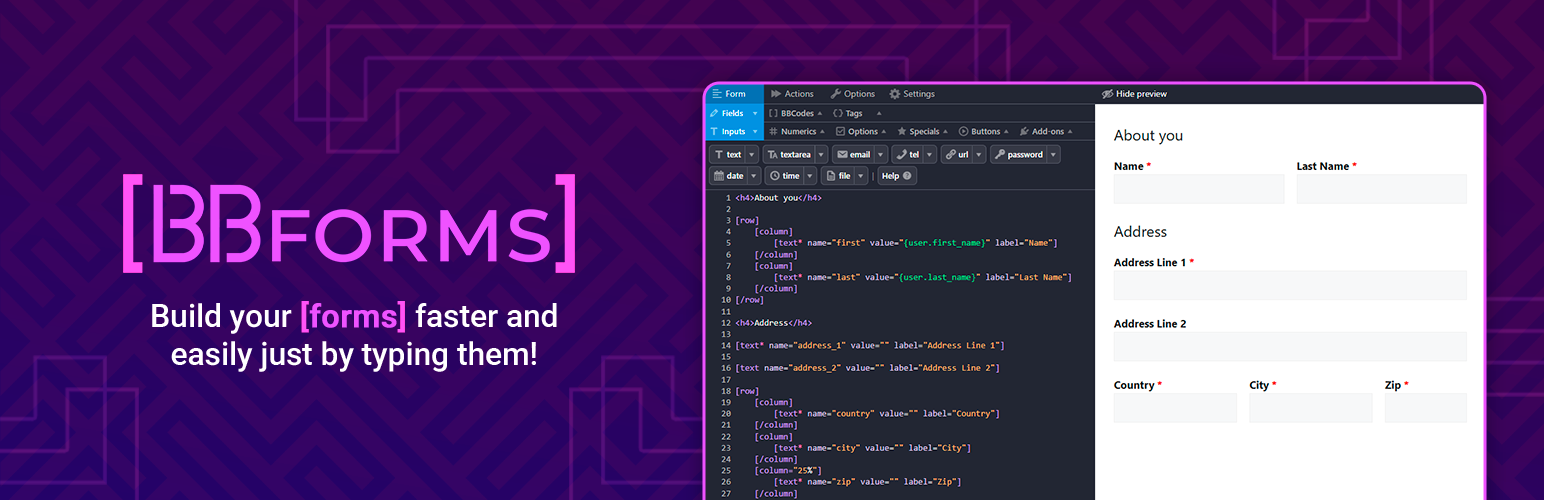This screenshot has width=1544, height=500.
Task: Open dropdown arrow next to url
Action: click(x=979, y=154)
